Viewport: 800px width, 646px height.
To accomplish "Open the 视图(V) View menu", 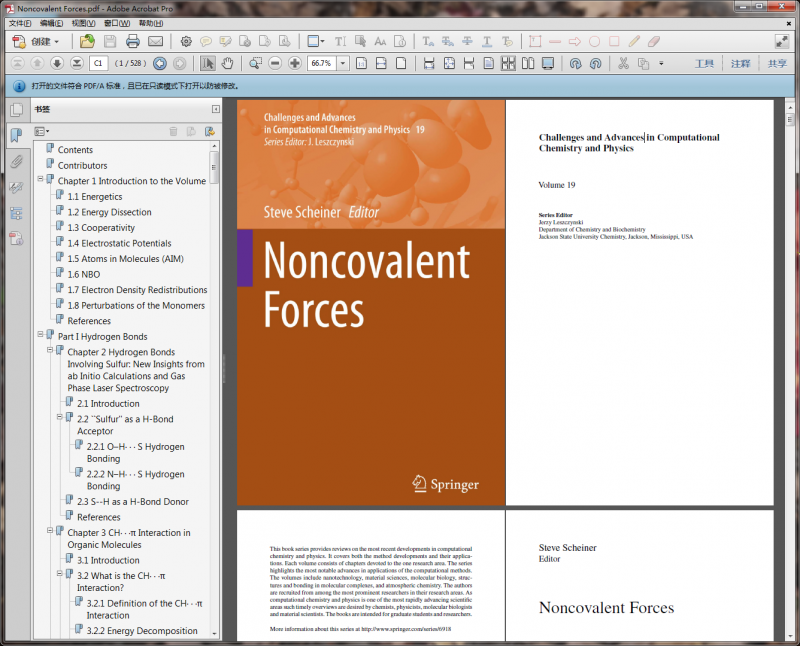I will 84,23.
